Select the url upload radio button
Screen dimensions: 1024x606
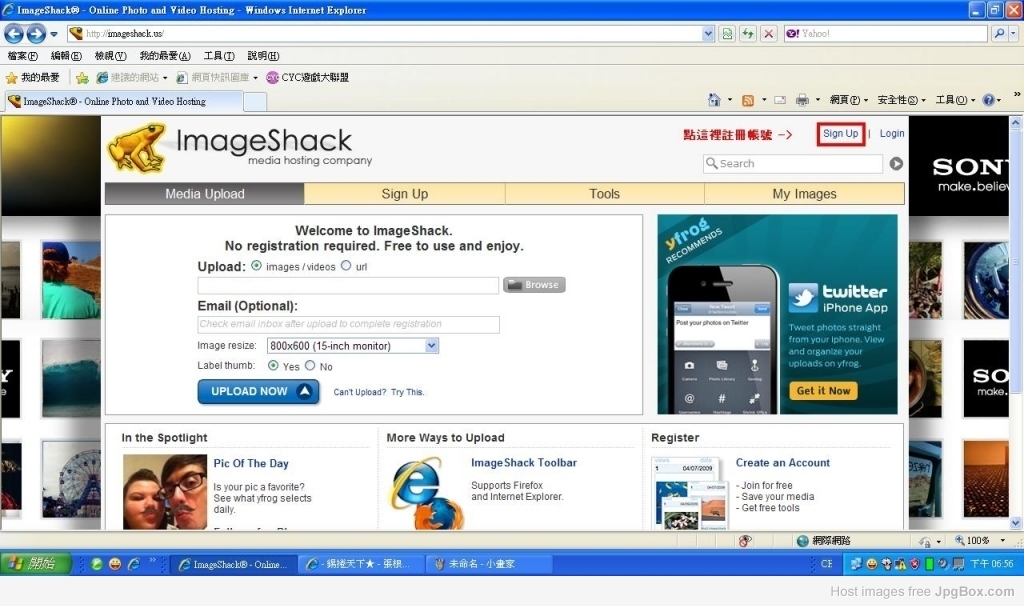click(x=346, y=266)
